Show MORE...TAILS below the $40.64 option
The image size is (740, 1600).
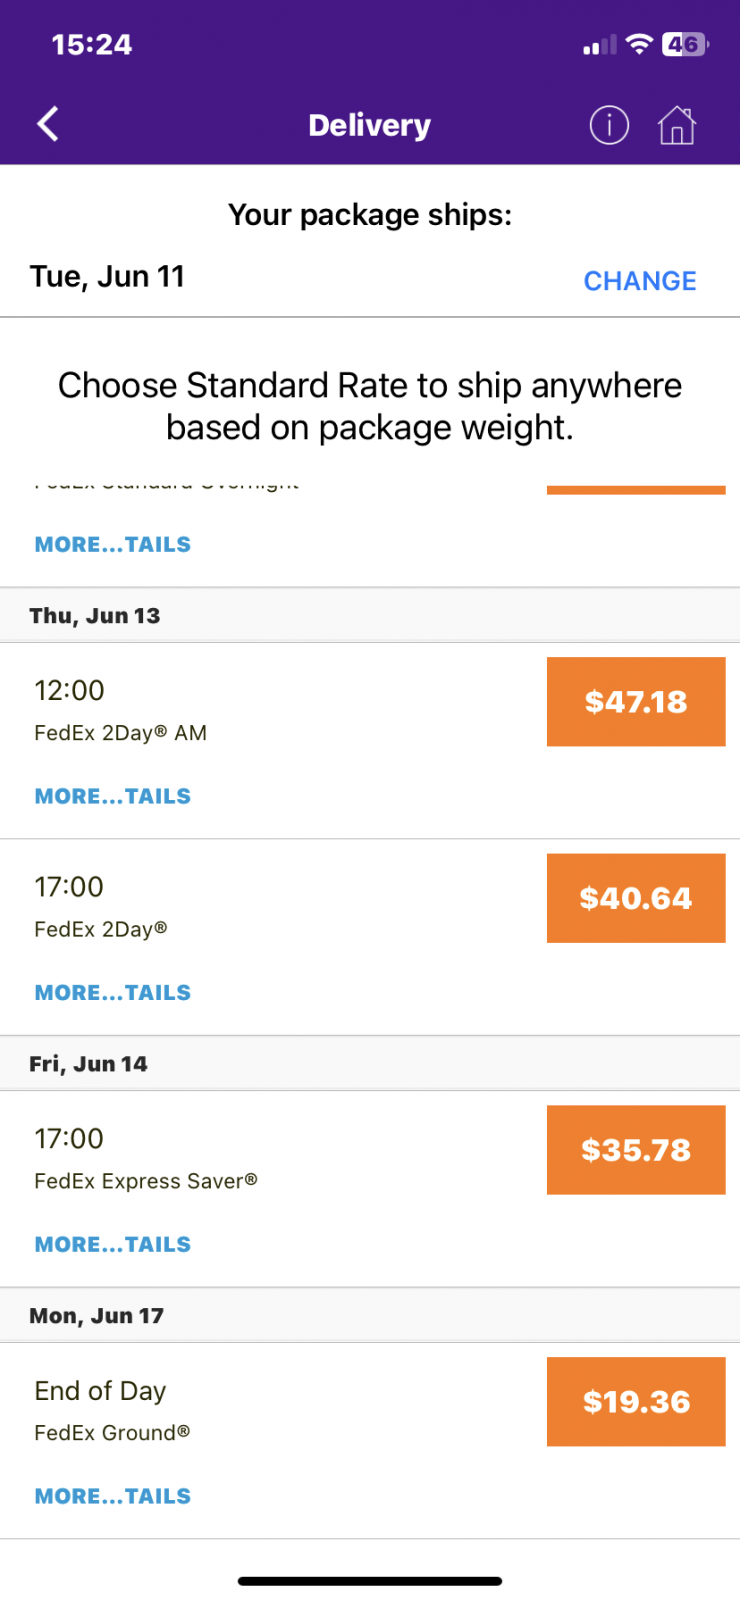pos(113,993)
